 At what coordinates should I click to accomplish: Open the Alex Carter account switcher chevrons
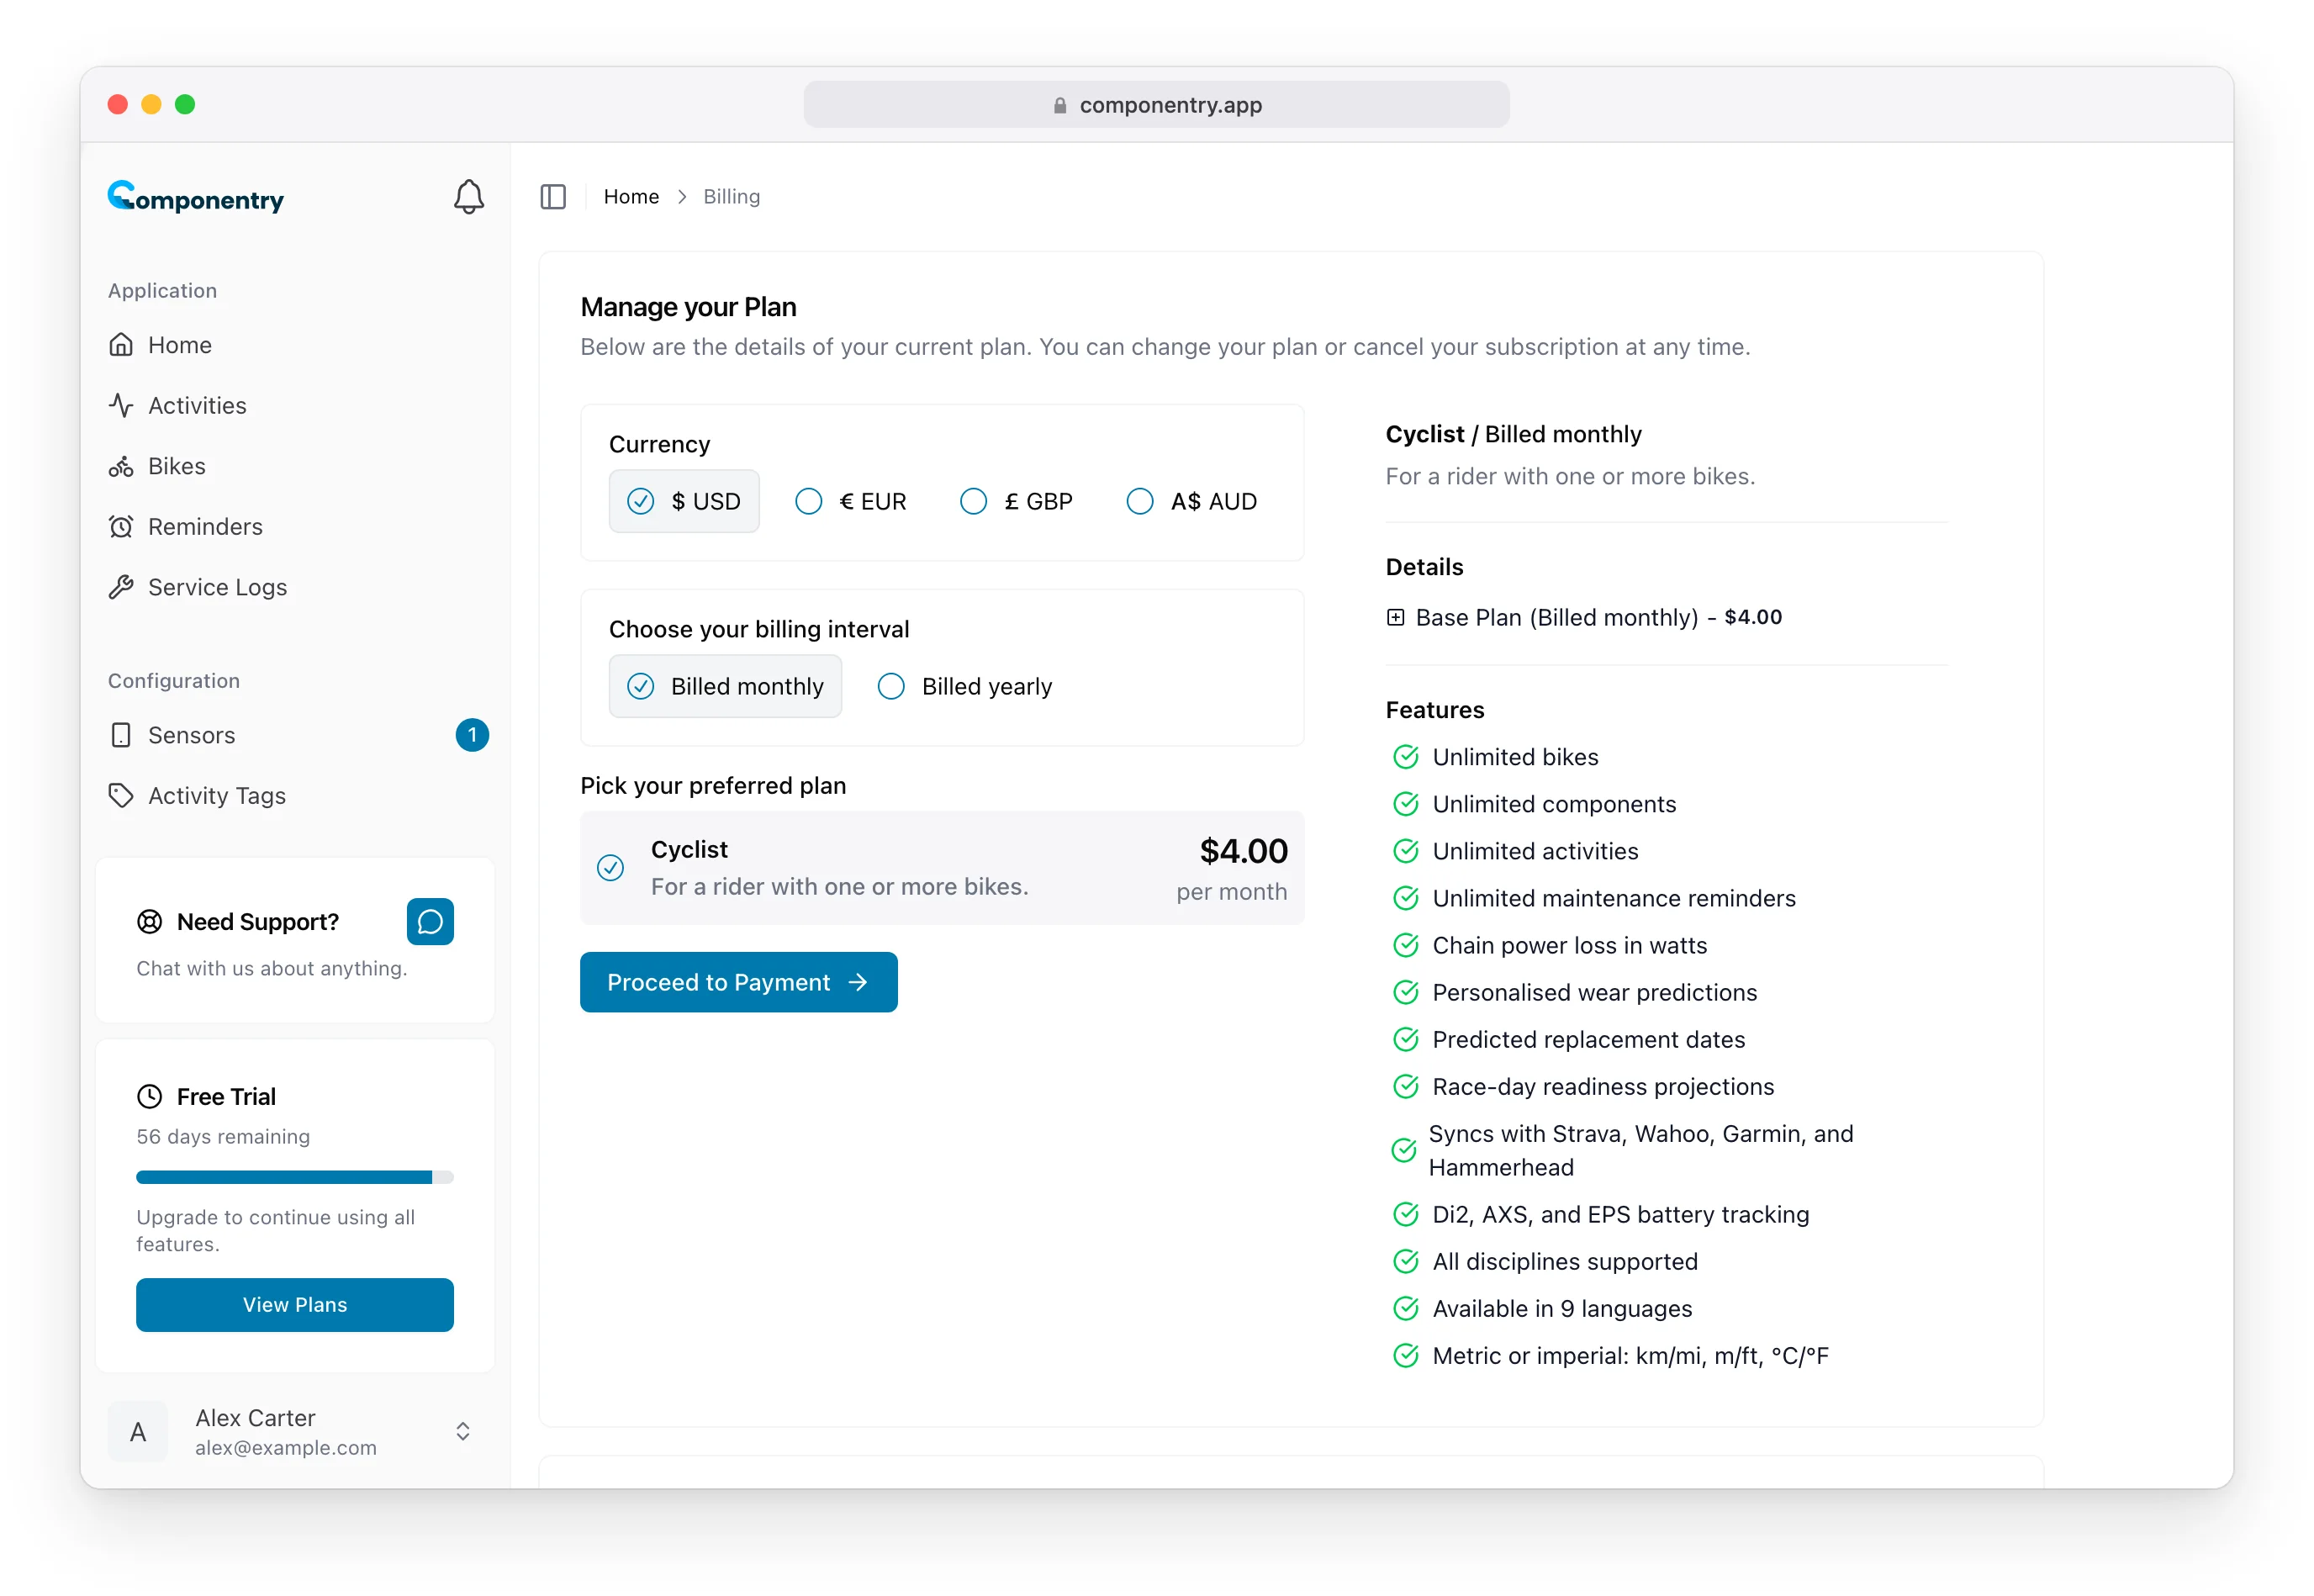[x=463, y=1432]
